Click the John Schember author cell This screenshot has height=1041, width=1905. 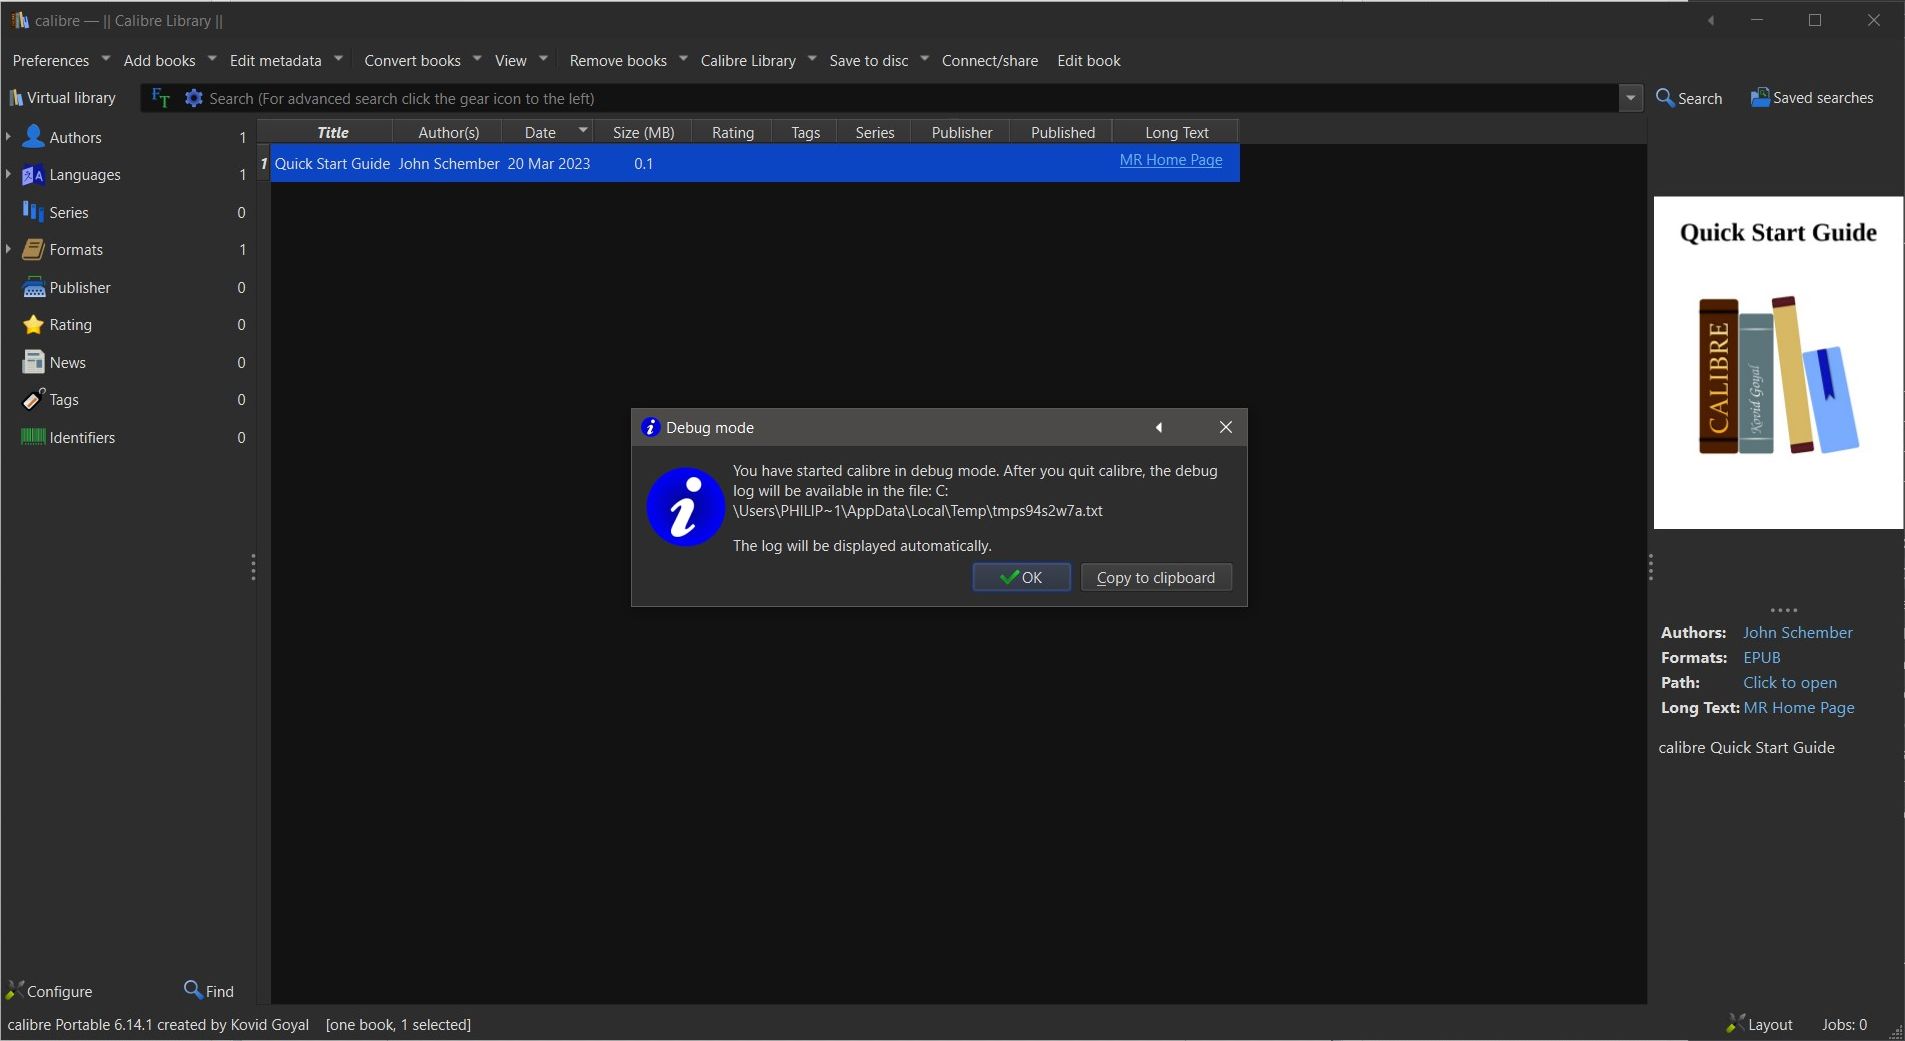pyautogui.click(x=448, y=164)
